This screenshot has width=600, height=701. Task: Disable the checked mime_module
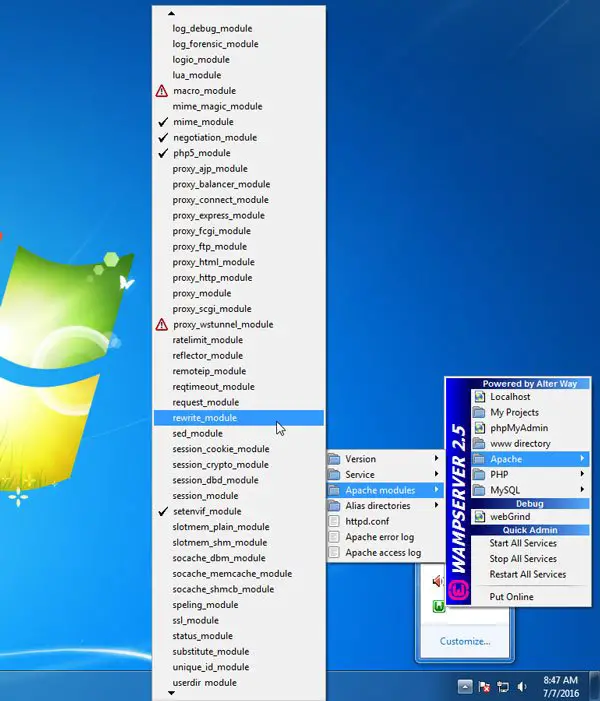[238, 122]
